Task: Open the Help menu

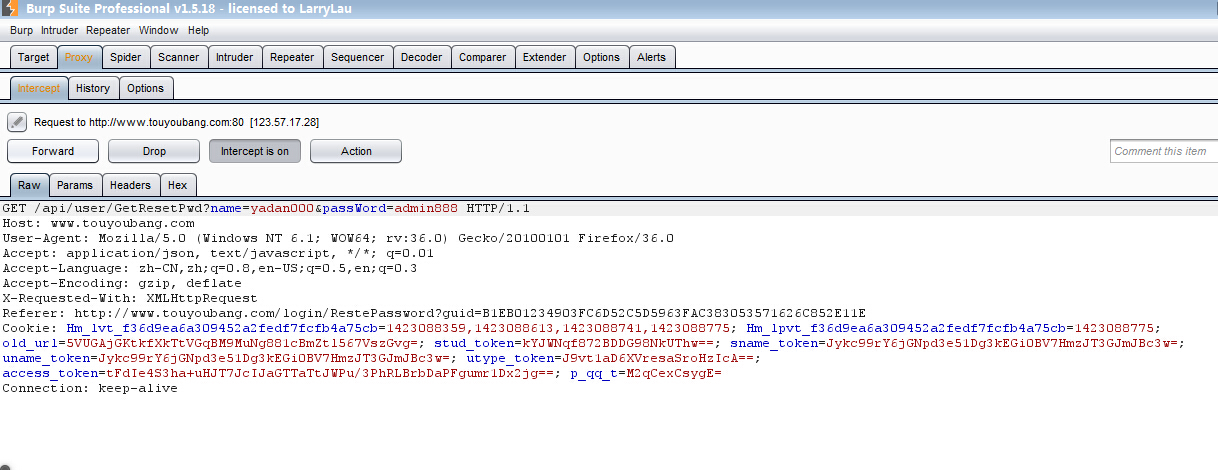Action: (199, 31)
